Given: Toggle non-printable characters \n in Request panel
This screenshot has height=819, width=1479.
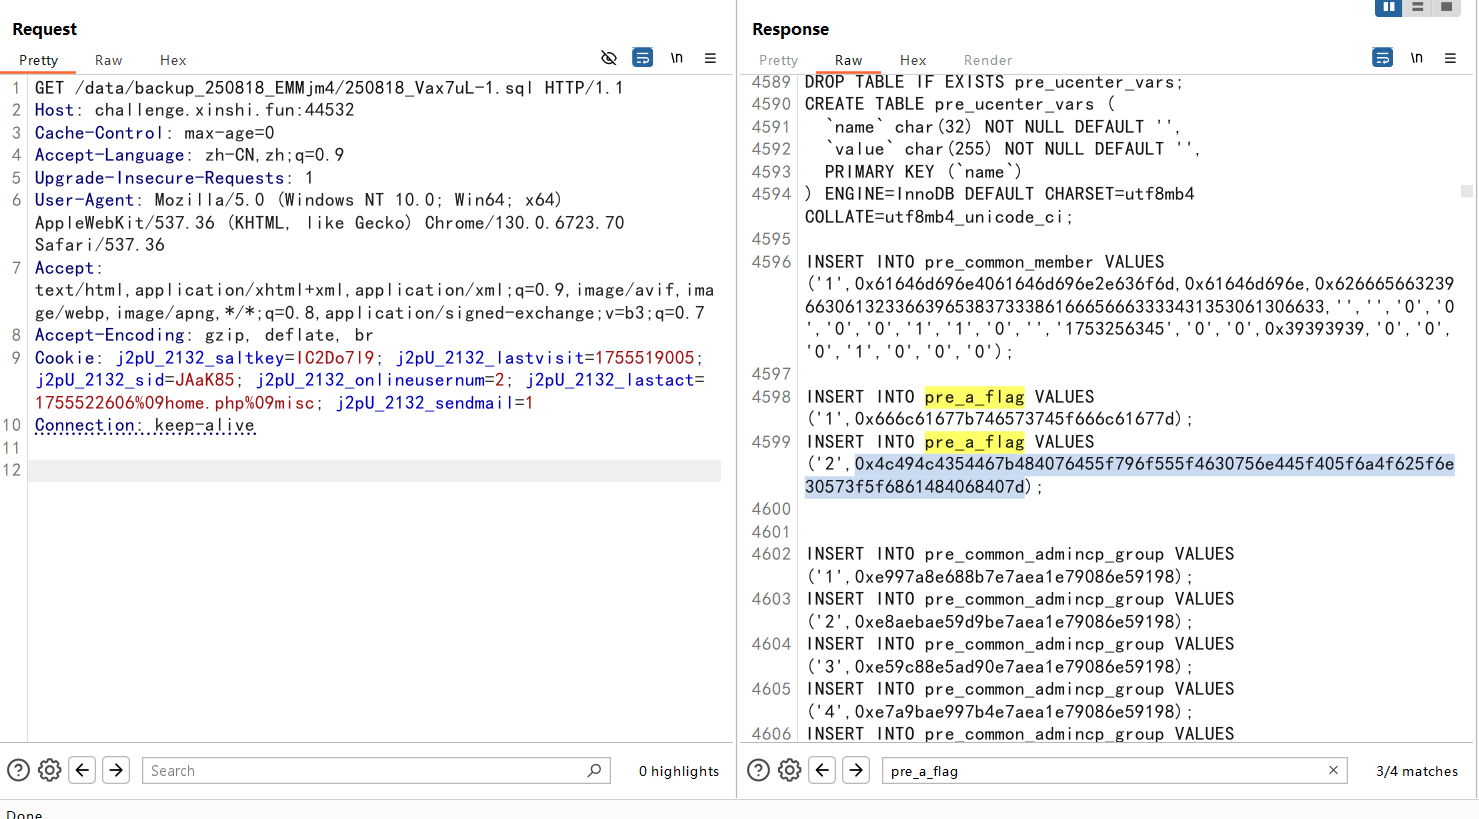Looking at the screenshot, I should coord(677,58).
